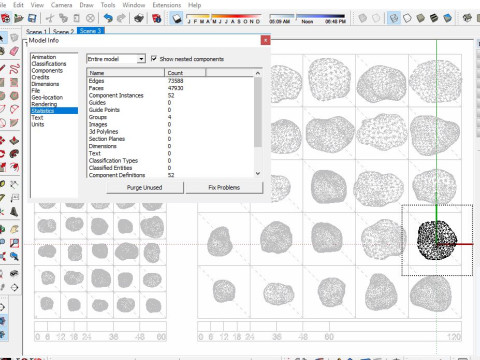The height and width of the screenshot is (360, 480).
Task: Undo the last action with blue arrow
Action: tap(108, 18)
